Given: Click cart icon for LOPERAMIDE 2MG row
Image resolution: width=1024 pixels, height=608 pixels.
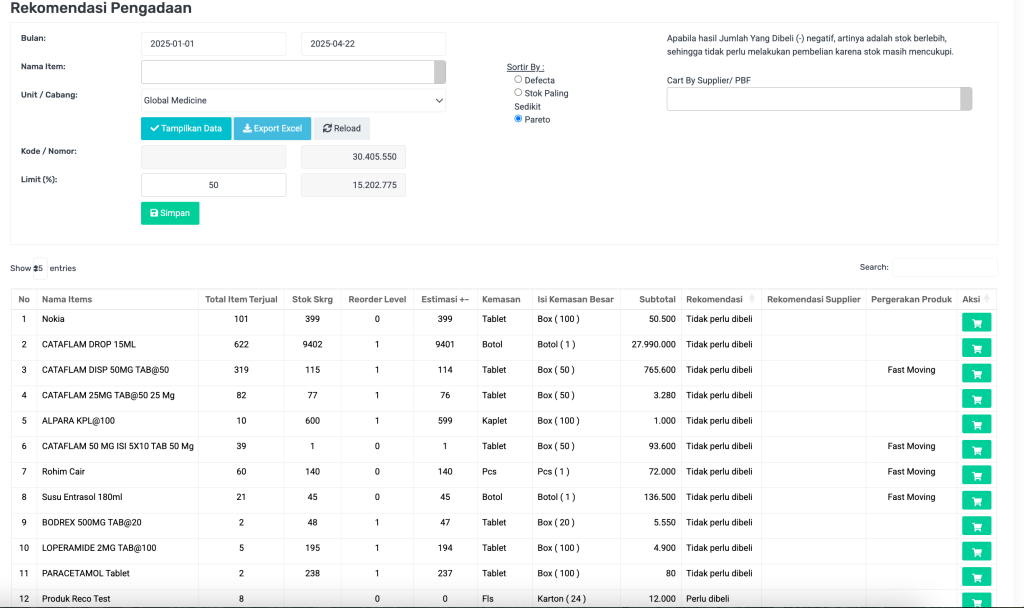Looking at the screenshot, I should pyautogui.click(x=976, y=551).
